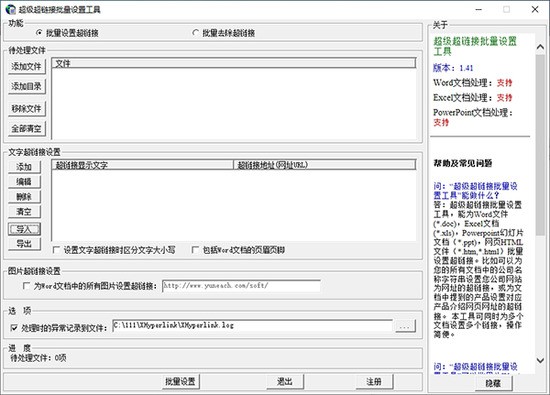The width and height of the screenshot is (550, 395).
Task: Click the 删除 hyperlink button
Action: (x=24, y=197)
